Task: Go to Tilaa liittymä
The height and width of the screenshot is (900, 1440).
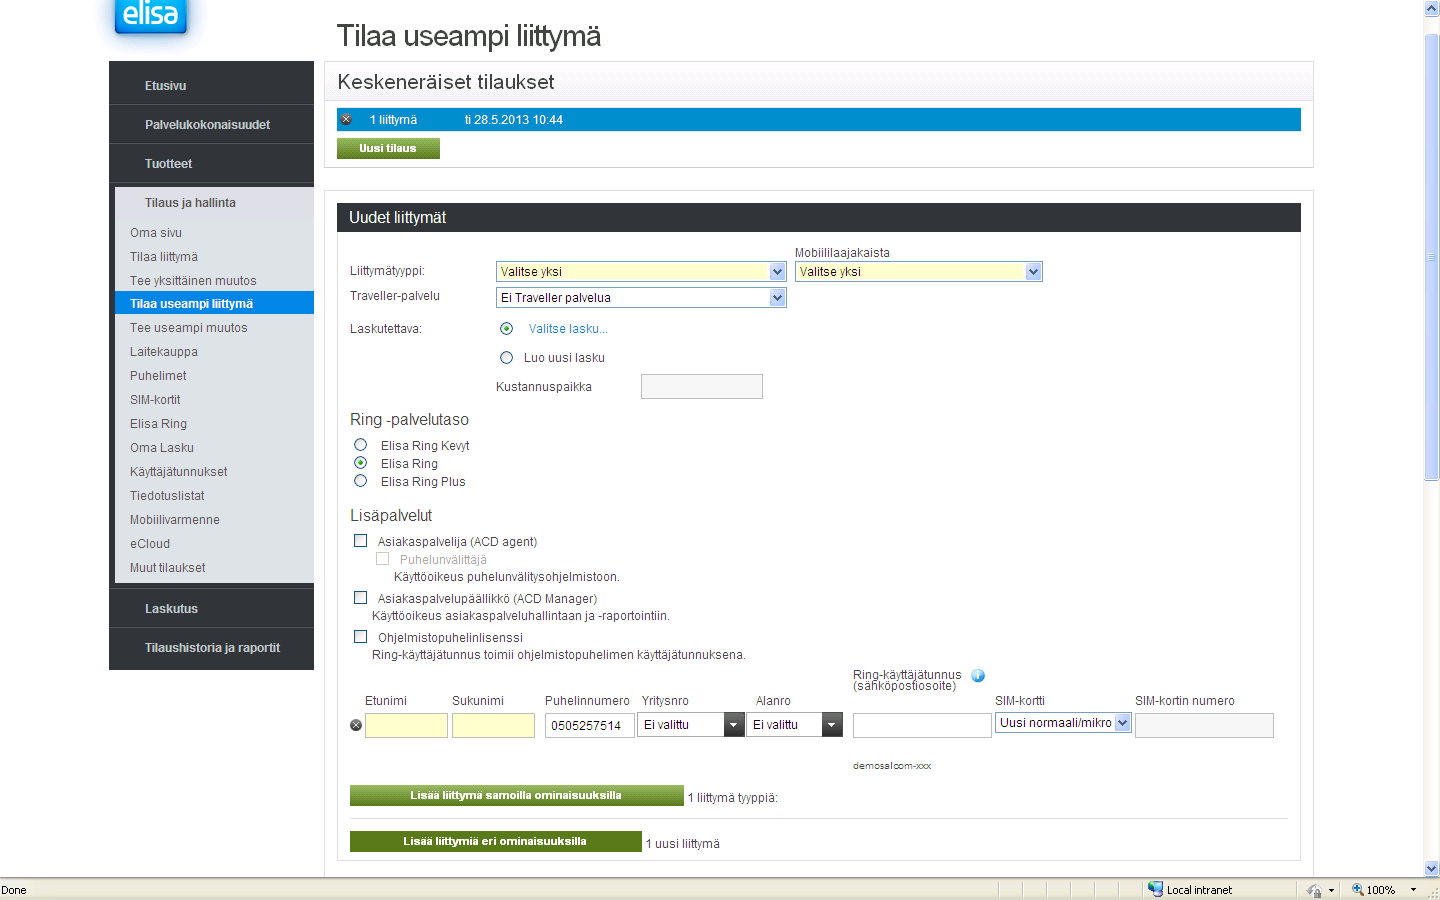Action: point(164,257)
